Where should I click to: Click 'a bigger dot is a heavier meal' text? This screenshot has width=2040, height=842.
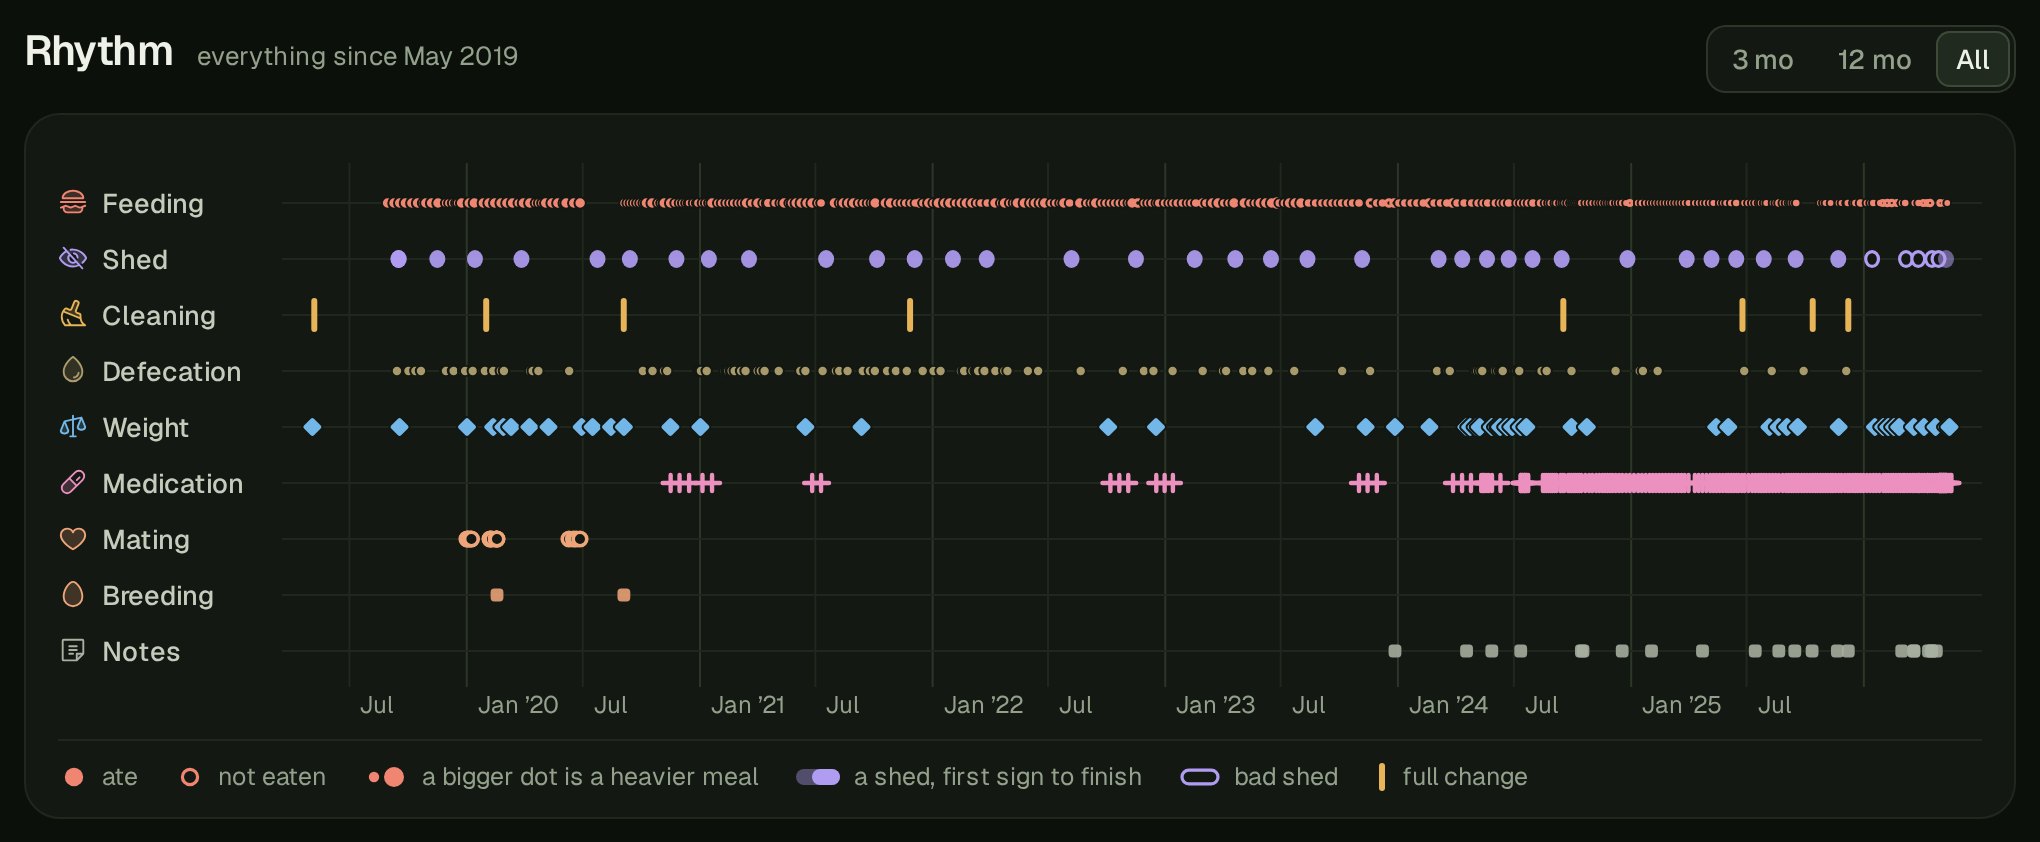(x=590, y=777)
